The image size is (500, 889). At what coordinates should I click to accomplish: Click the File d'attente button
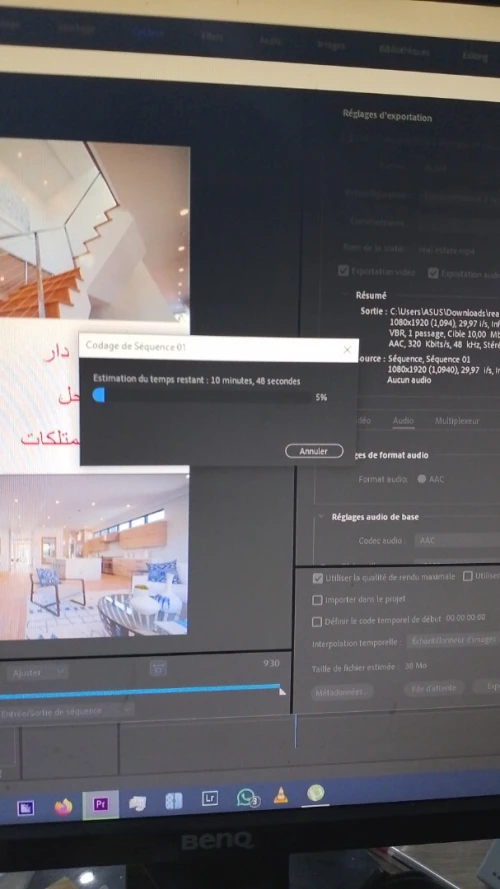click(x=434, y=688)
